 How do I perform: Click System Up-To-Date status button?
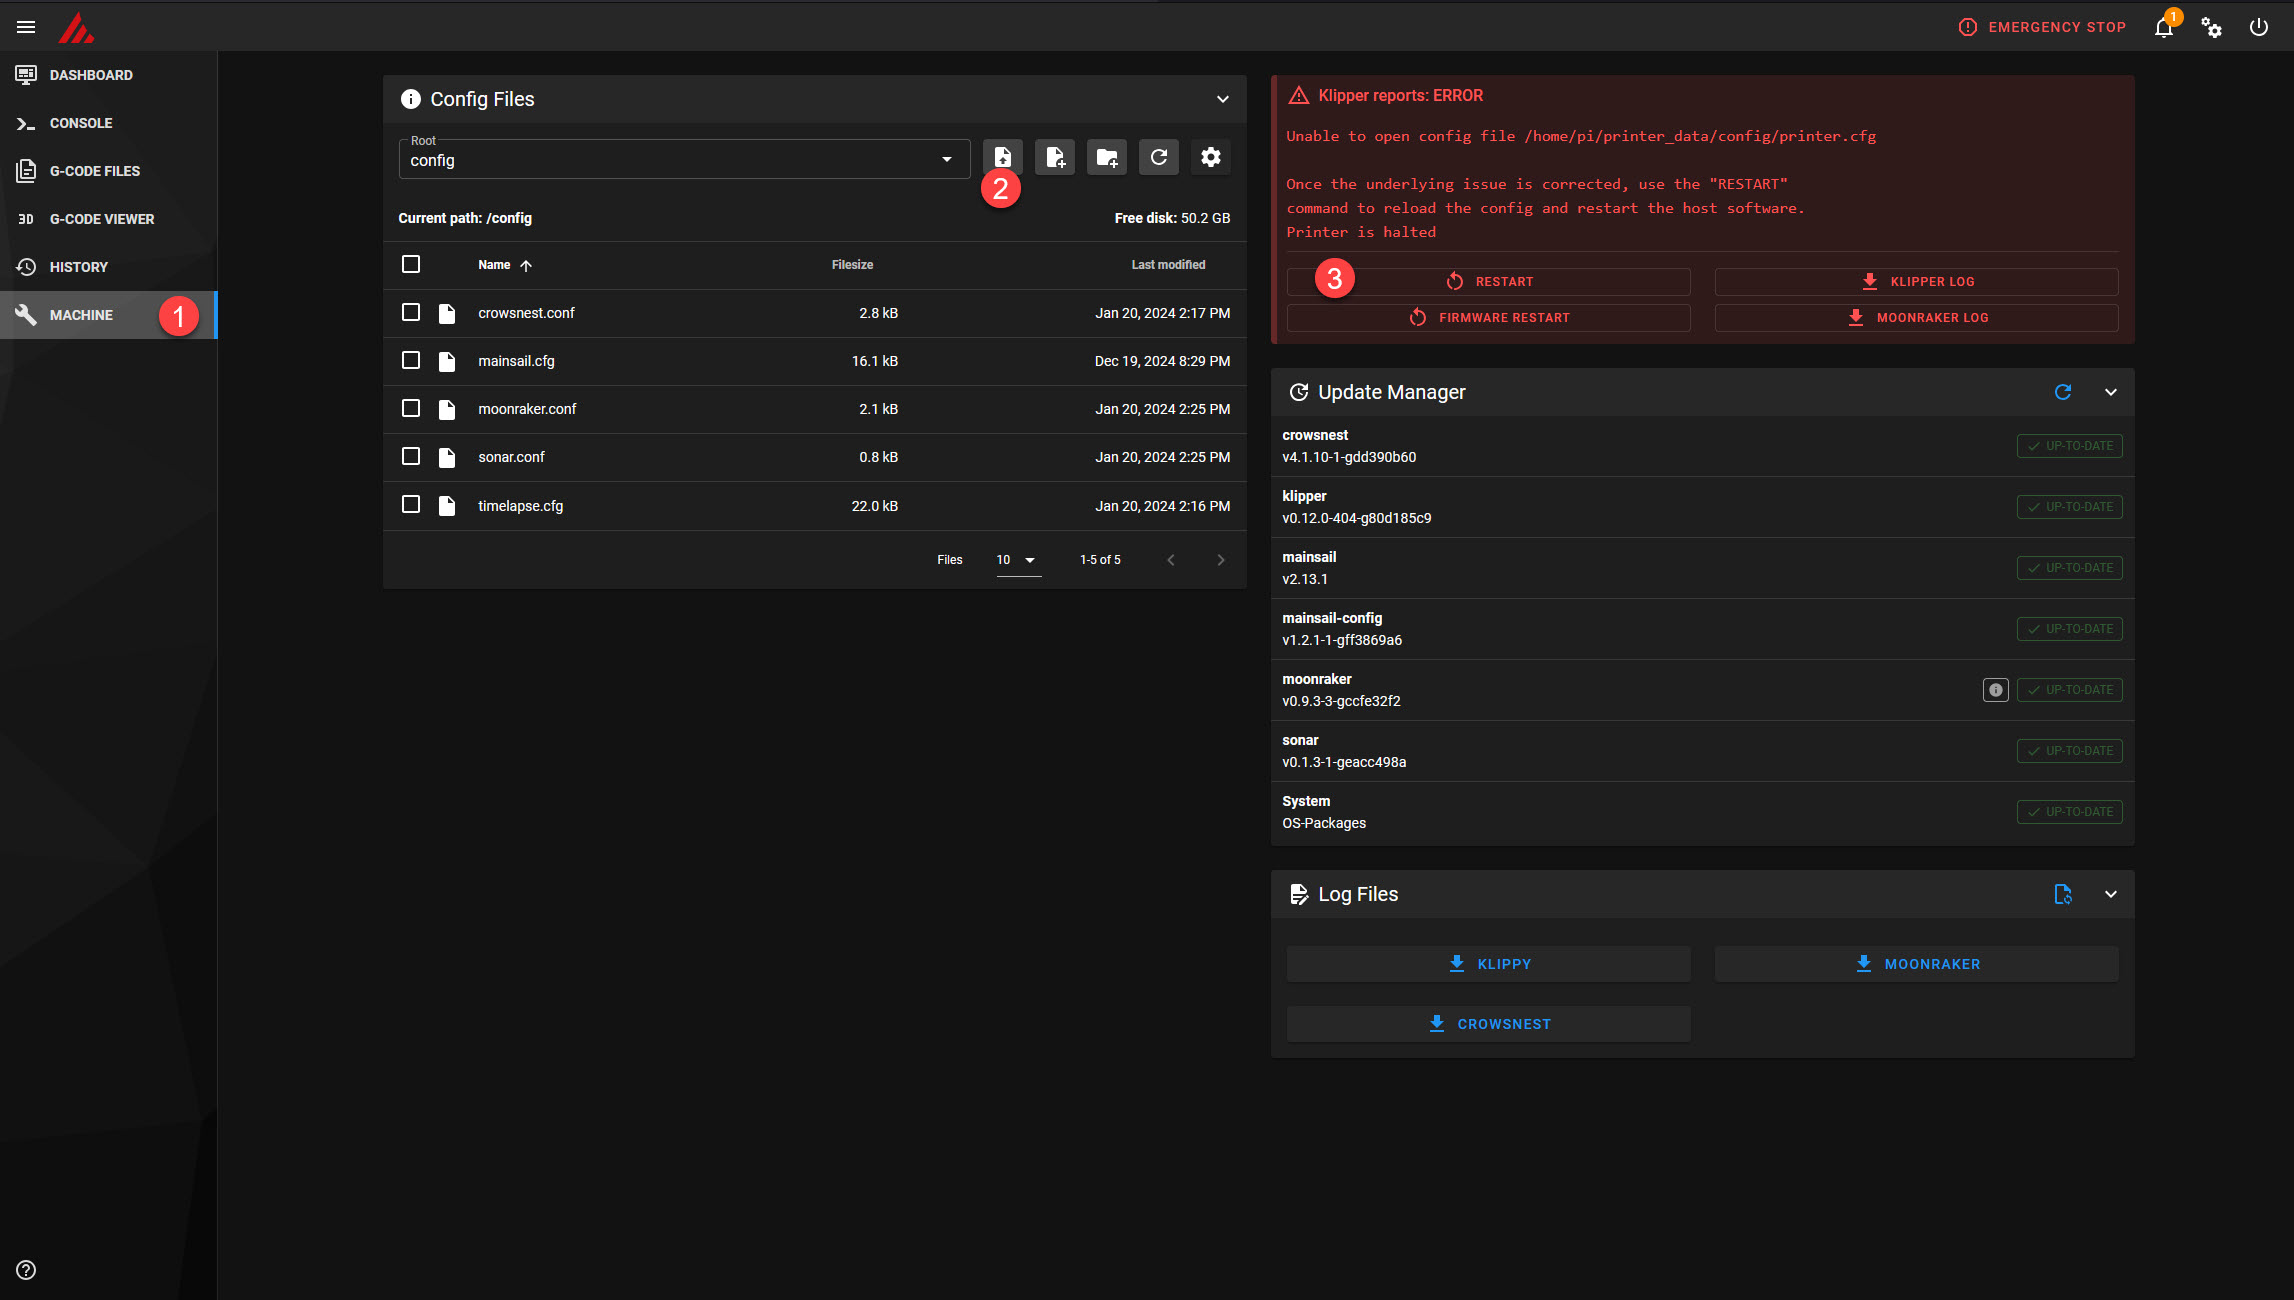click(x=2069, y=812)
